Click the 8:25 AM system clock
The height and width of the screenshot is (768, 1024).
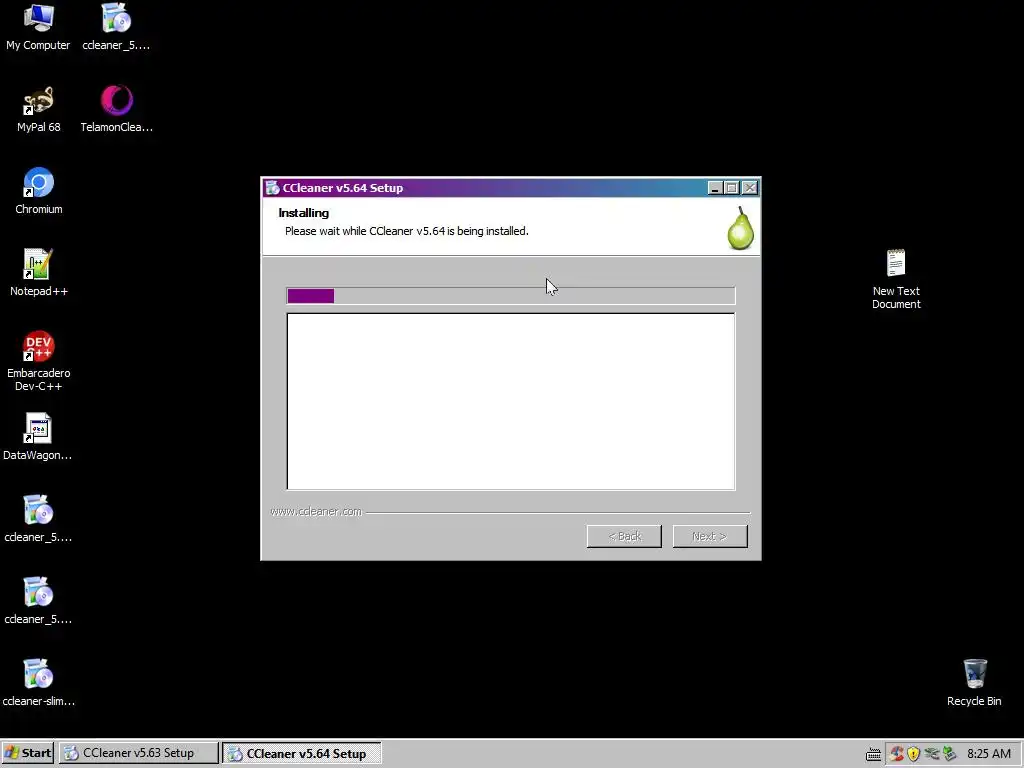click(989, 754)
